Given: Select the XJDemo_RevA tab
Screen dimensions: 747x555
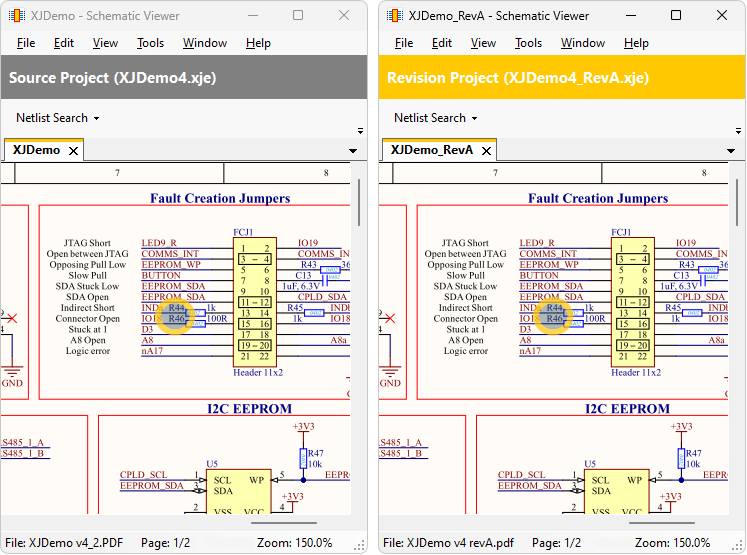Looking at the screenshot, I should point(431,150).
